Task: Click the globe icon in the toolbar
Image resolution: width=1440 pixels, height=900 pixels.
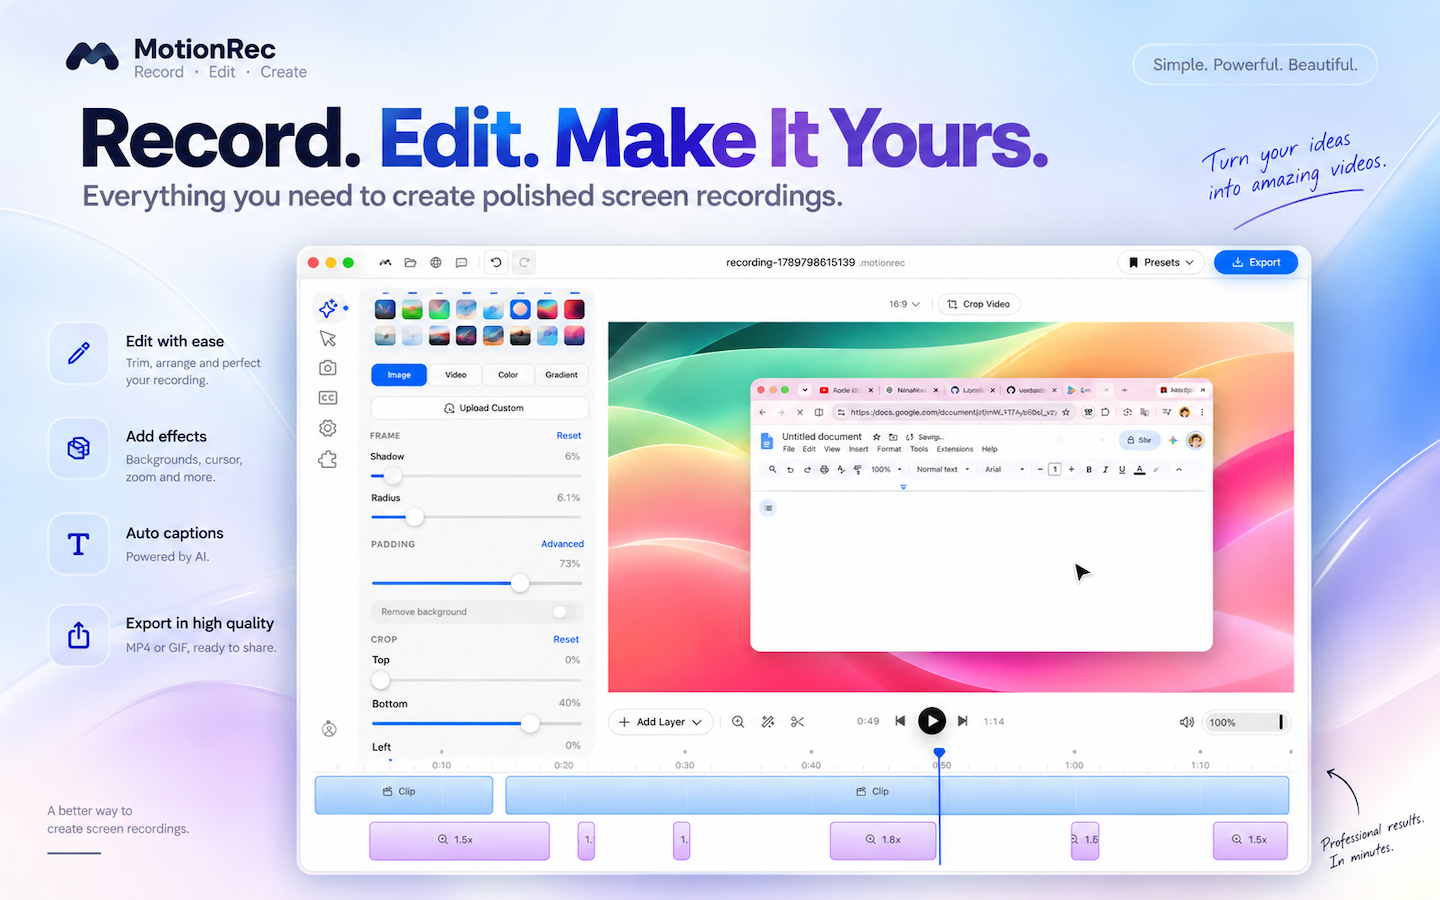Action: 436,263
